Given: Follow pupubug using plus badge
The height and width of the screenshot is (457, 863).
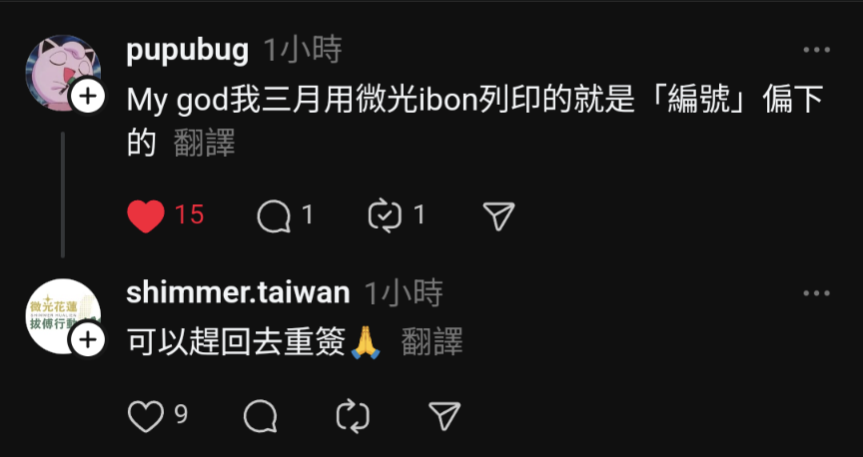Looking at the screenshot, I should point(88,97).
